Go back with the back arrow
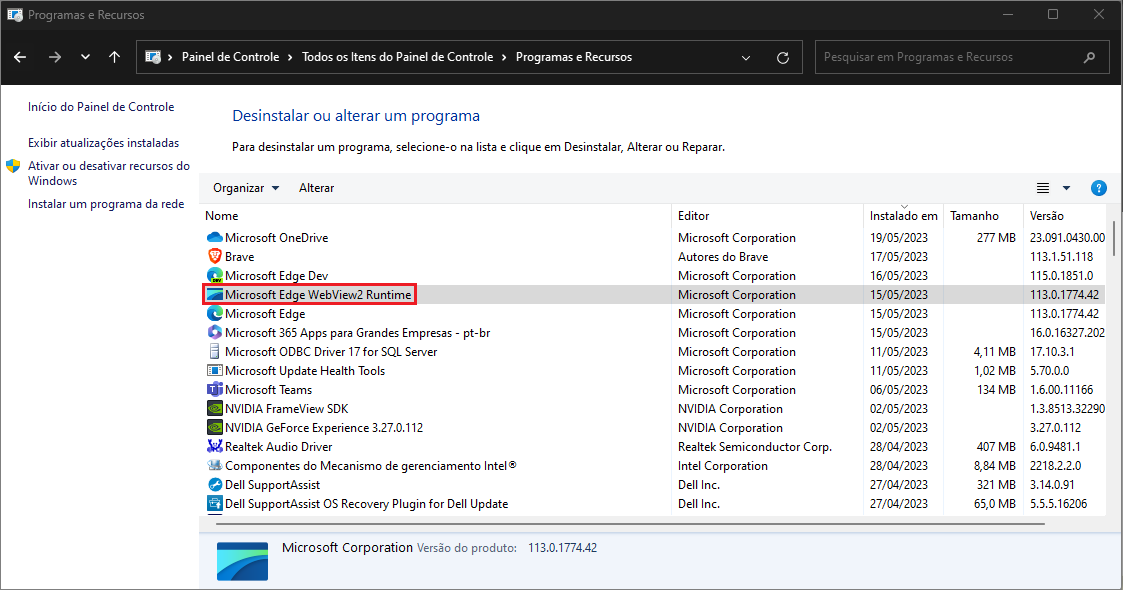The height and width of the screenshot is (590, 1123). (20, 57)
